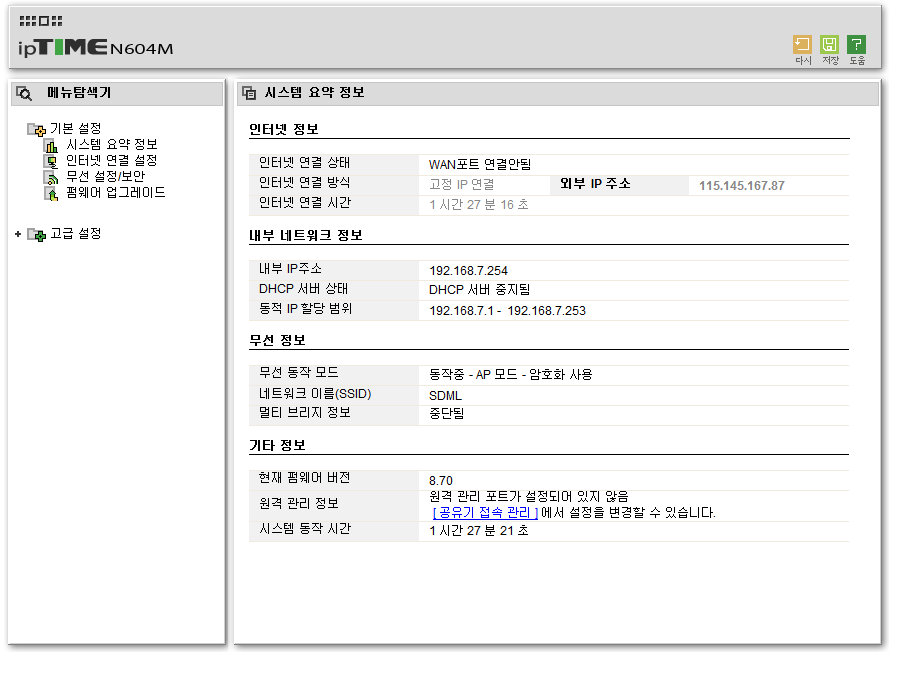This screenshot has height=690, width=922.
Task: Click the ipTIME N604M logo
Action: click(x=95, y=47)
